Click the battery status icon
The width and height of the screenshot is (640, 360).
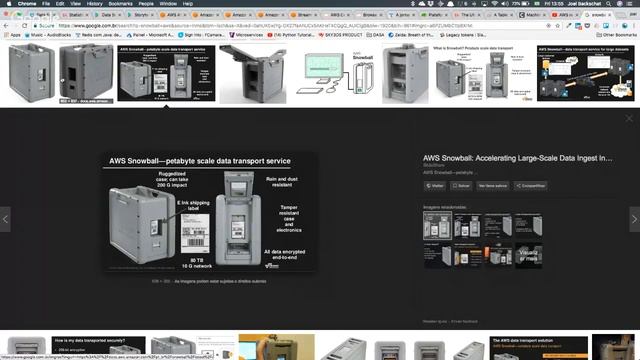(525, 4)
